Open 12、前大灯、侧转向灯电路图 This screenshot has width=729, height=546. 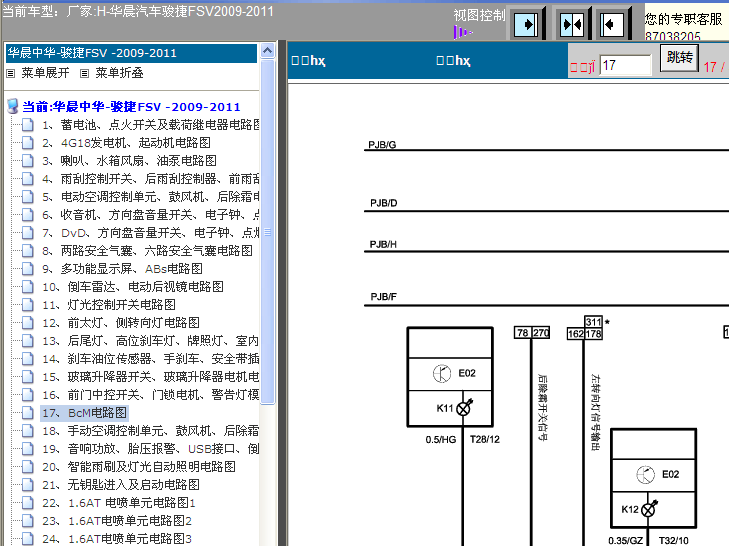pos(121,323)
